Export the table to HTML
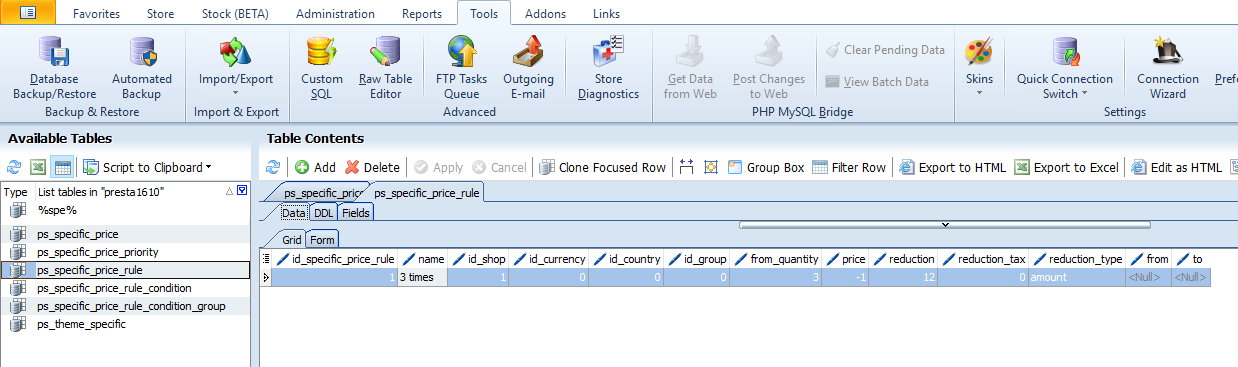Viewport: 1238px width, 367px height. [x=953, y=168]
